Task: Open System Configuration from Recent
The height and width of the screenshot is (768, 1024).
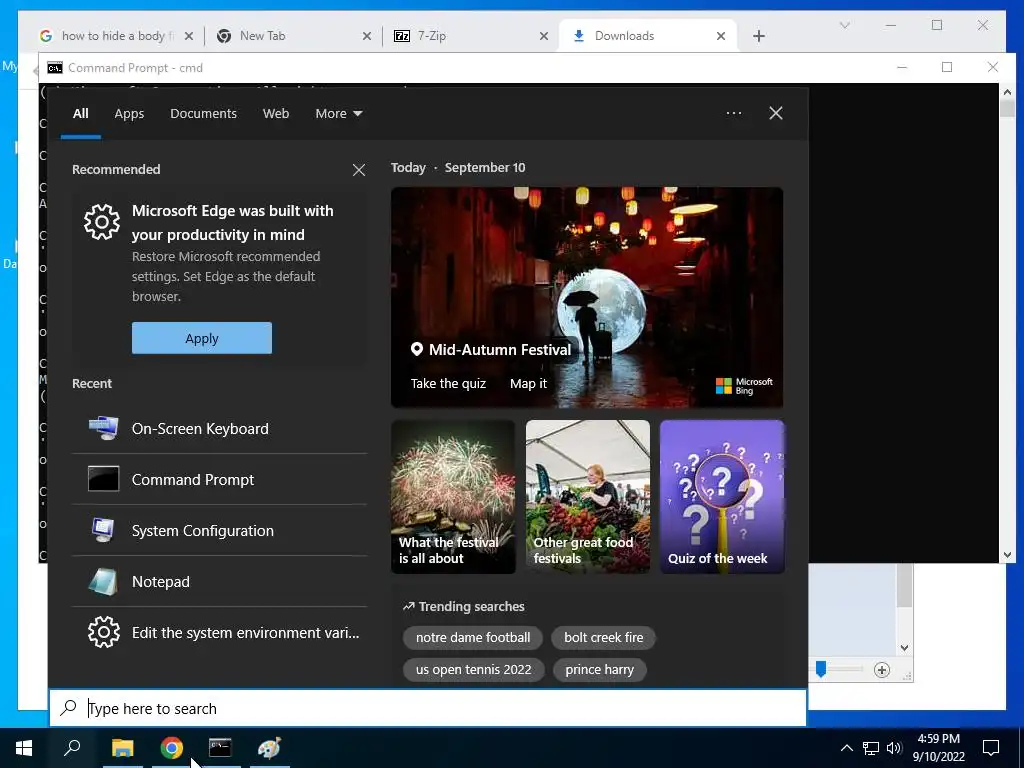Action: tap(219, 530)
